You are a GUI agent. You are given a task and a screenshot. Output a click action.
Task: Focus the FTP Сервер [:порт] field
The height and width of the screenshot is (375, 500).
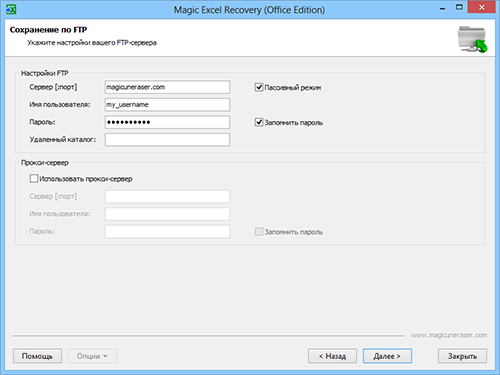coord(167,87)
